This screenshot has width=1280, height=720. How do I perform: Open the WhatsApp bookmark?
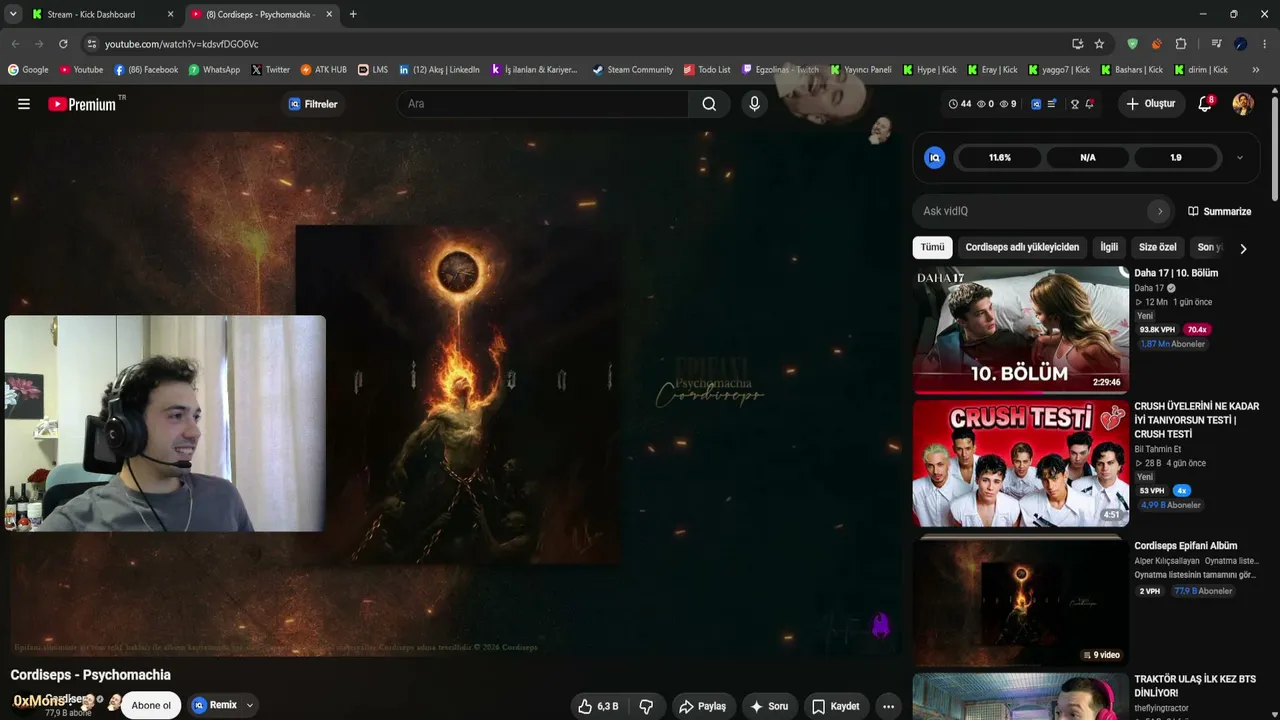point(214,70)
